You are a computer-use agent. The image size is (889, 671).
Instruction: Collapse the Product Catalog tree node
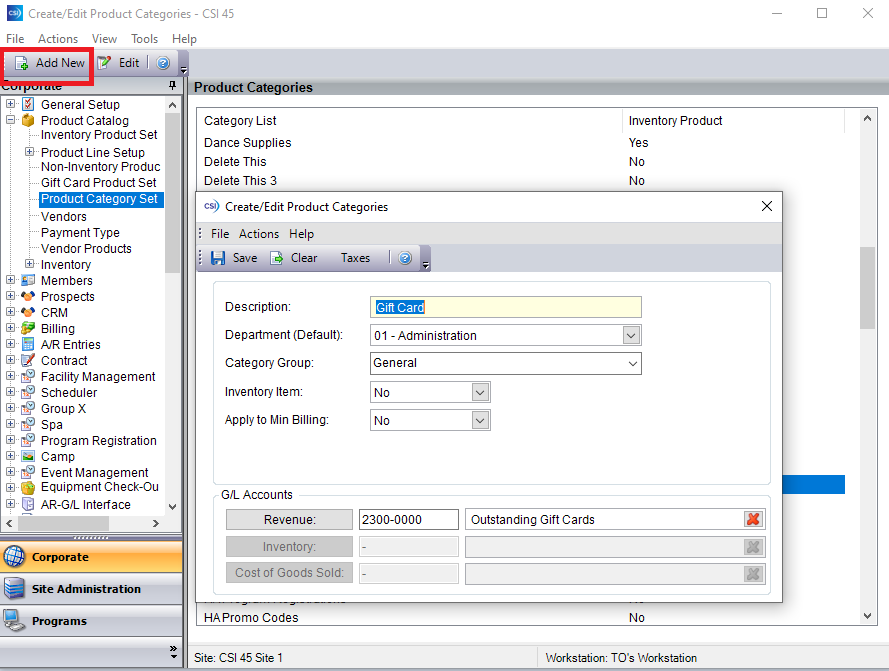coord(11,120)
